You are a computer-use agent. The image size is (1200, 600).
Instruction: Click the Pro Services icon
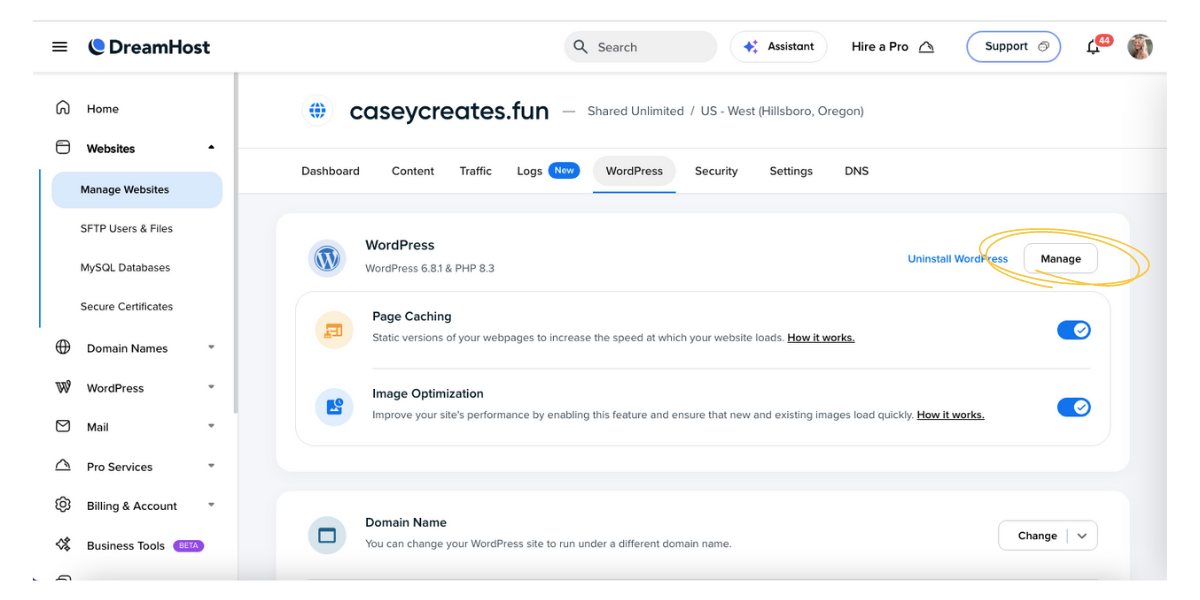63,466
